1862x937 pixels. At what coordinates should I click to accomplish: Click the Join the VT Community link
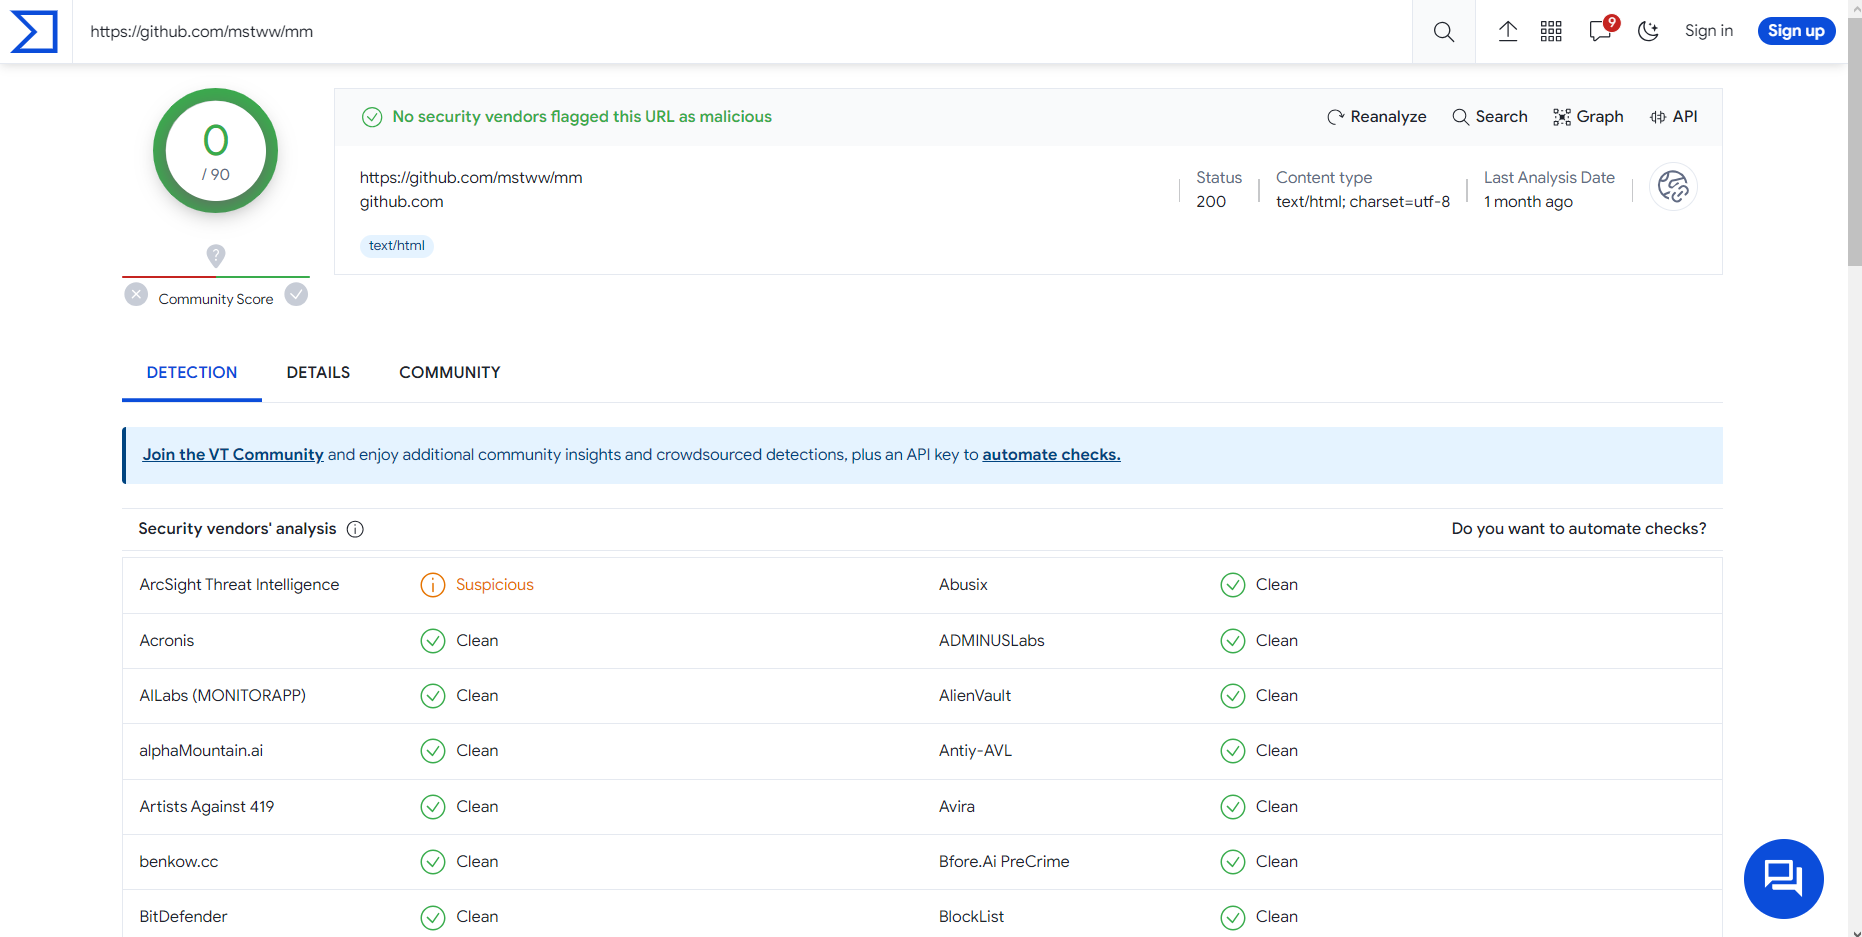point(233,455)
